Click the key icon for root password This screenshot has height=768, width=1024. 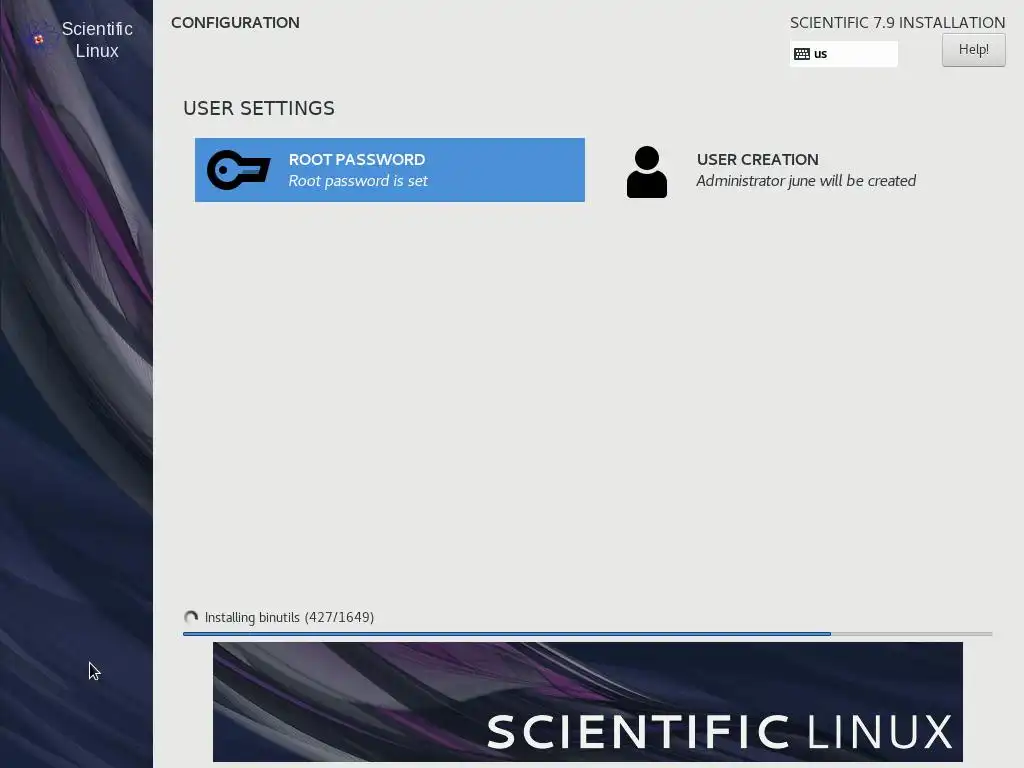238,170
